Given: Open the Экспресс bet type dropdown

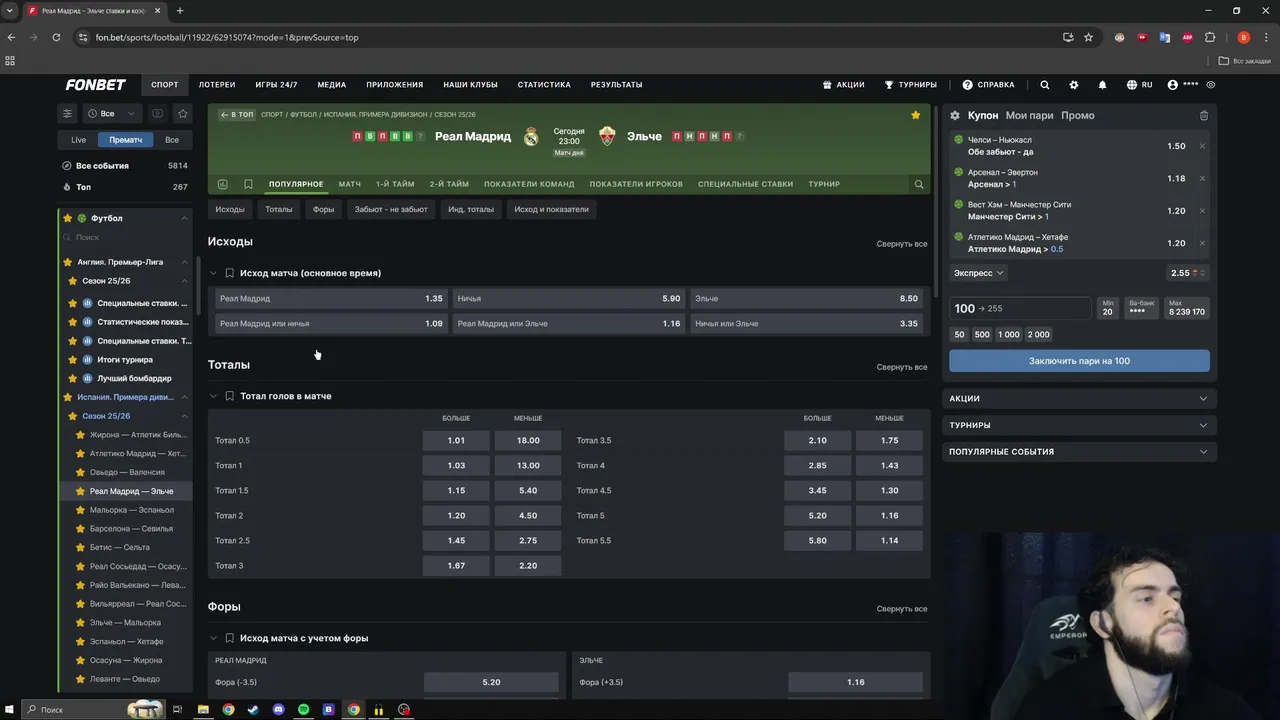Looking at the screenshot, I should pos(978,273).
